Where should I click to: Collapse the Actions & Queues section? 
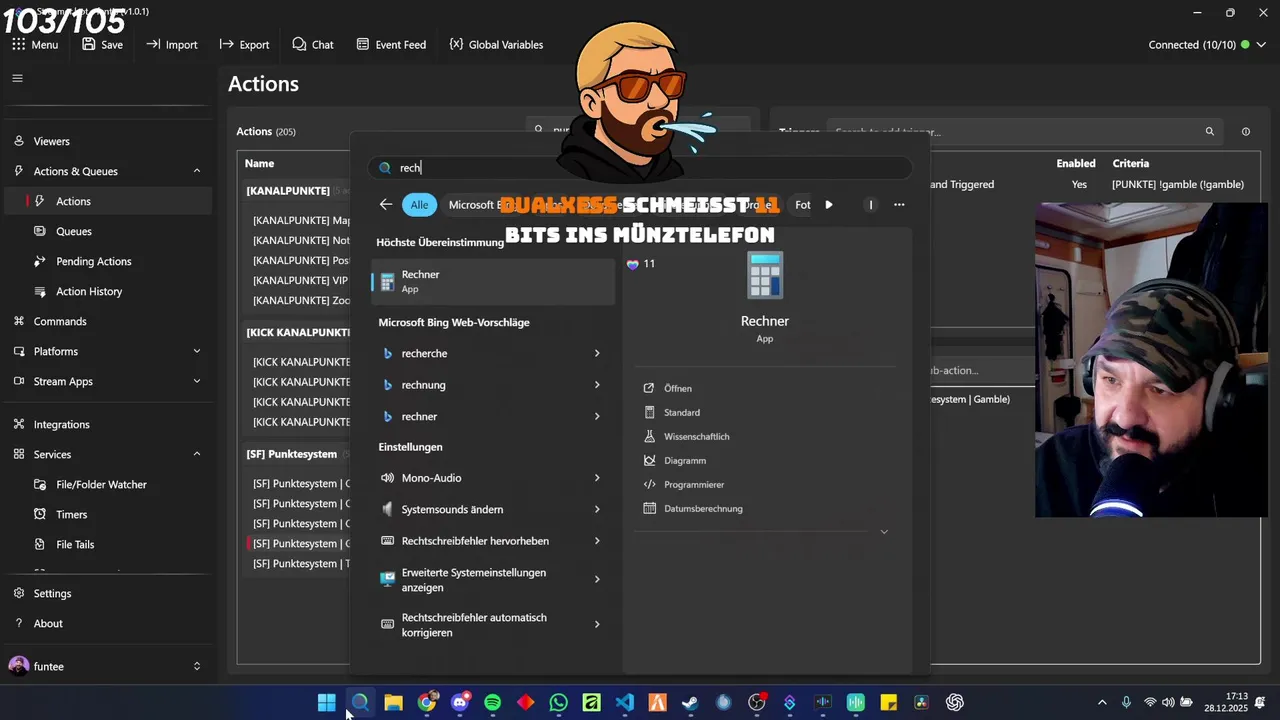click(x=196, y=171)
